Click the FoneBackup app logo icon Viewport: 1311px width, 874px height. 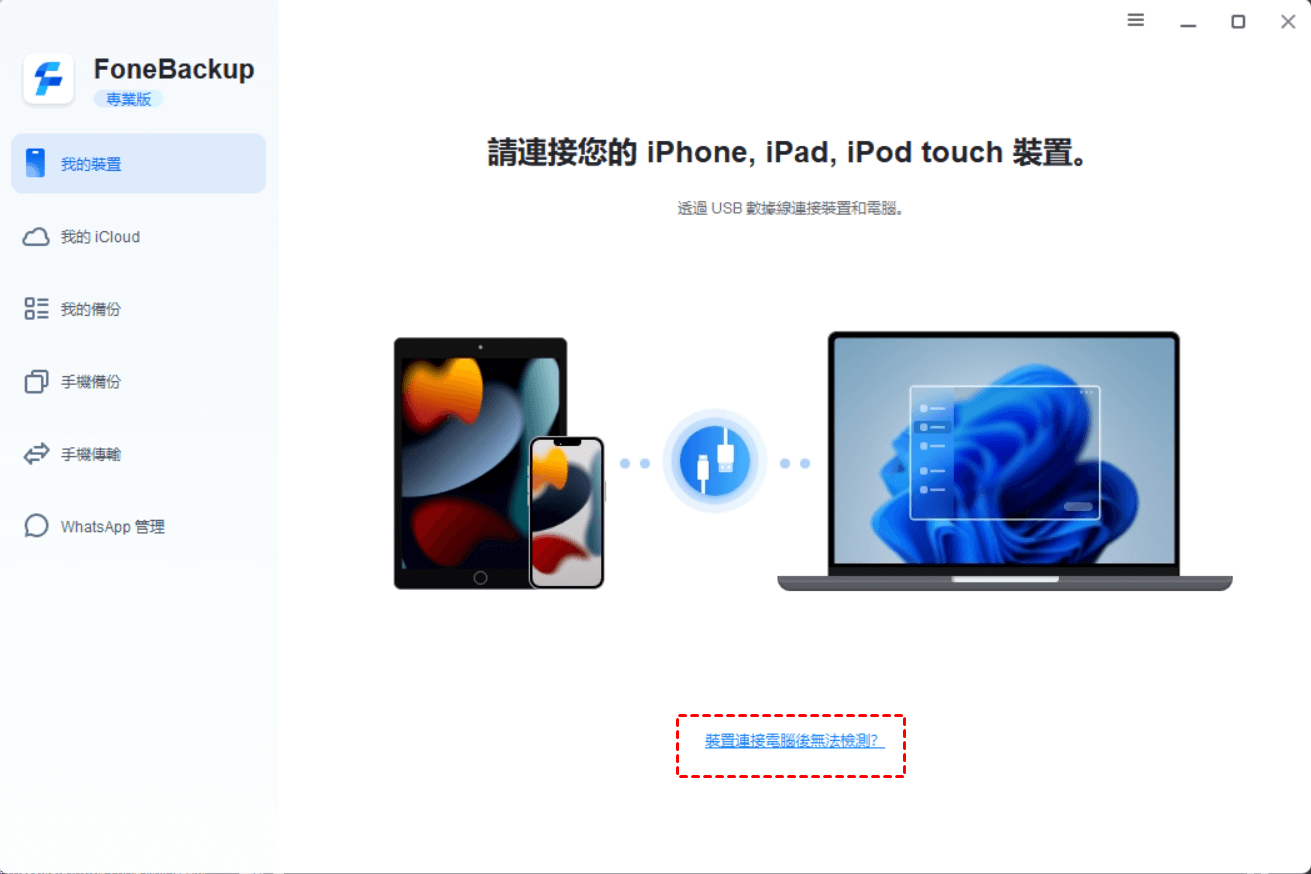tap(48, 79)
